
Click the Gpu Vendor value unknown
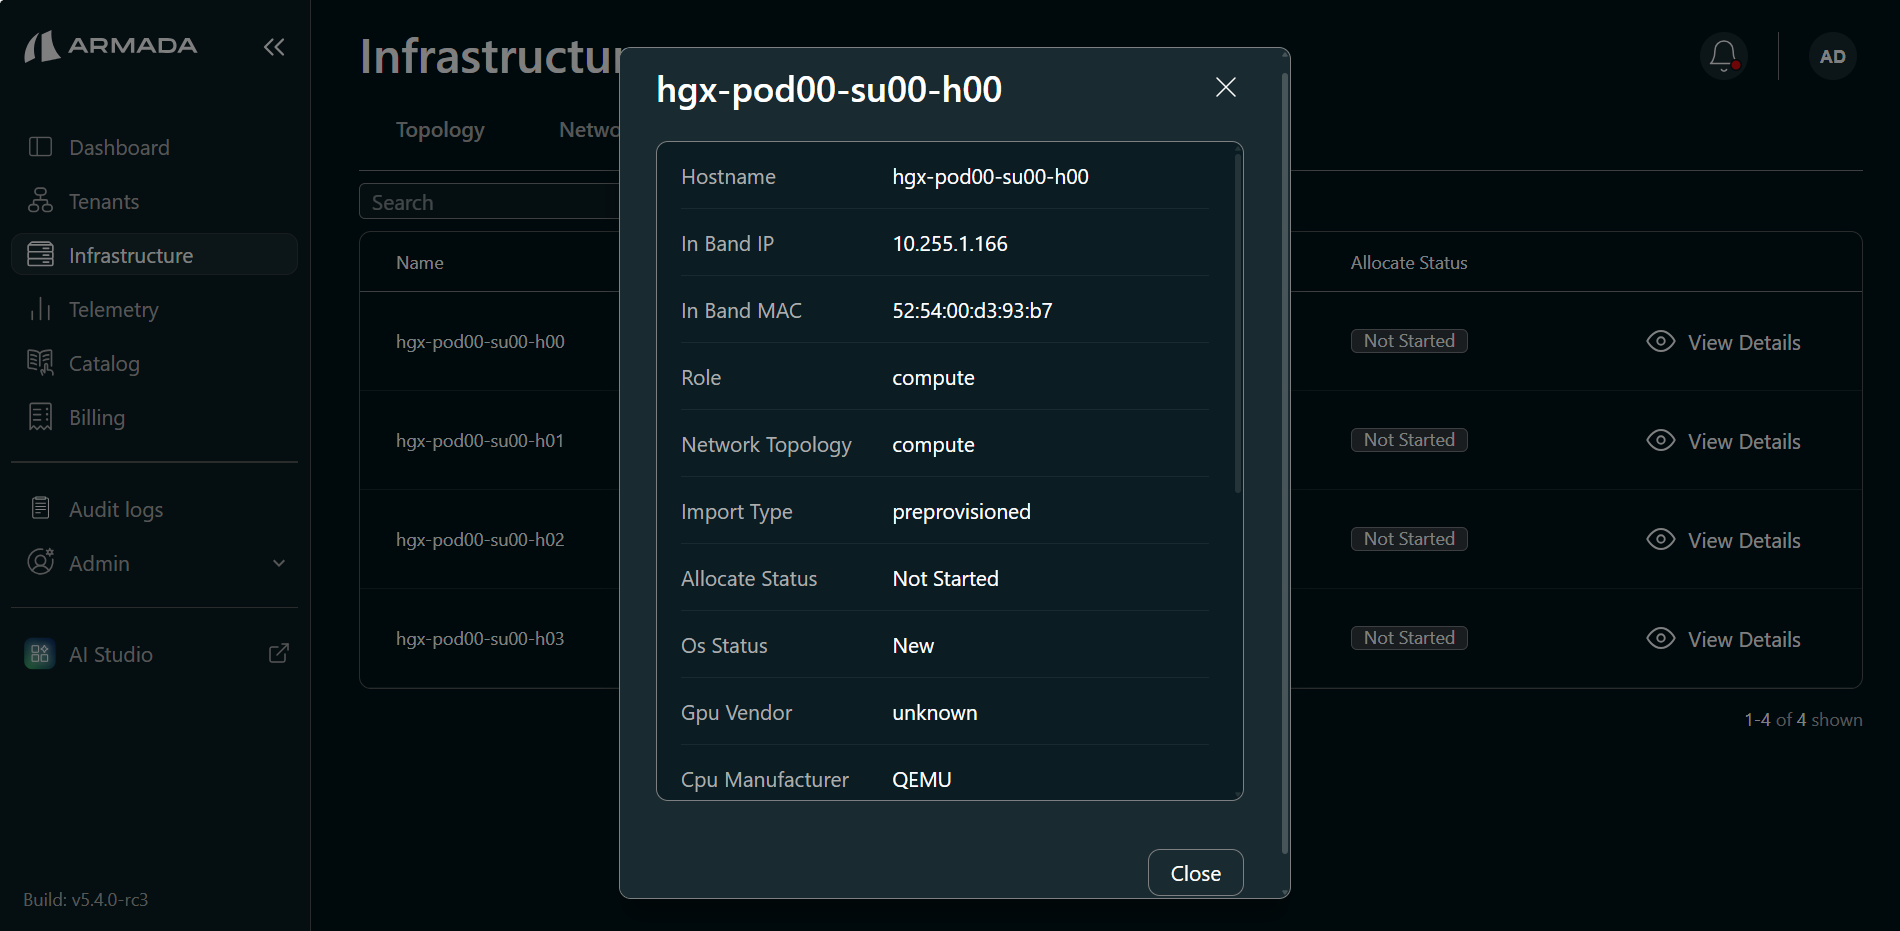[x=934, y=712]
